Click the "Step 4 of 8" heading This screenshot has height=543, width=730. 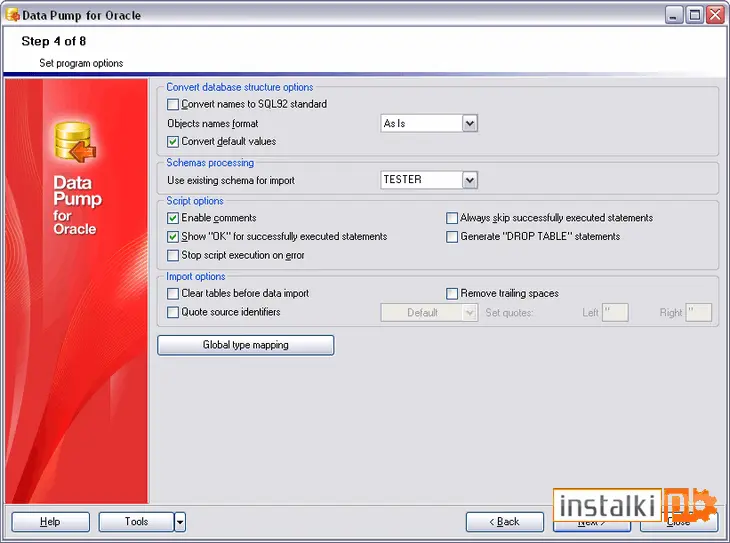pos(54,41)
